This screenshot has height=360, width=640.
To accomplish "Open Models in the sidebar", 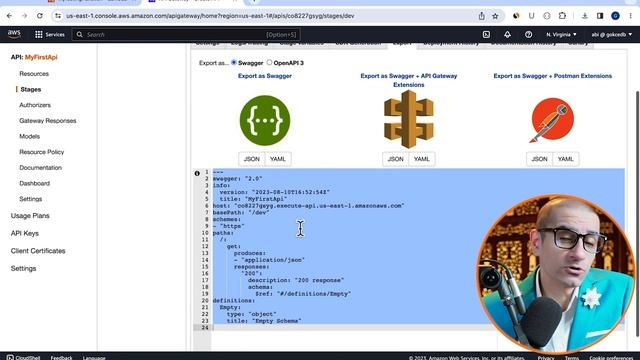I will (29, 136).
